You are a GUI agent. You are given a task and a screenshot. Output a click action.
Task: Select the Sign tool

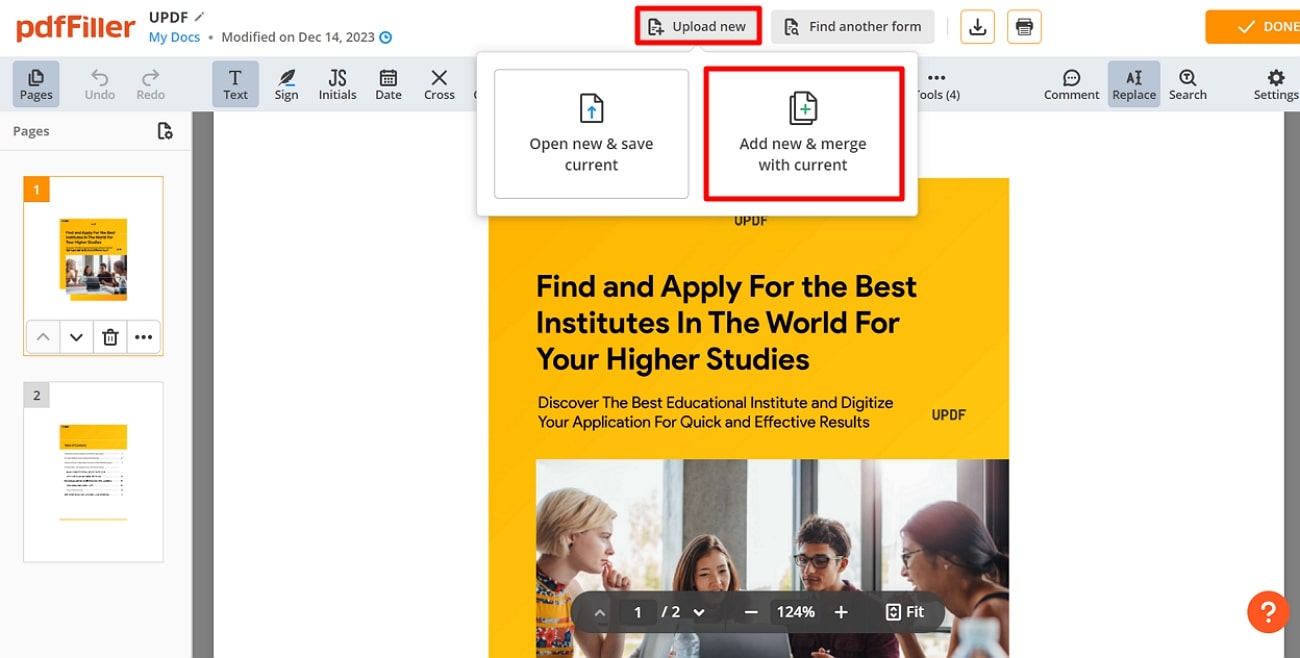(286, 83)
